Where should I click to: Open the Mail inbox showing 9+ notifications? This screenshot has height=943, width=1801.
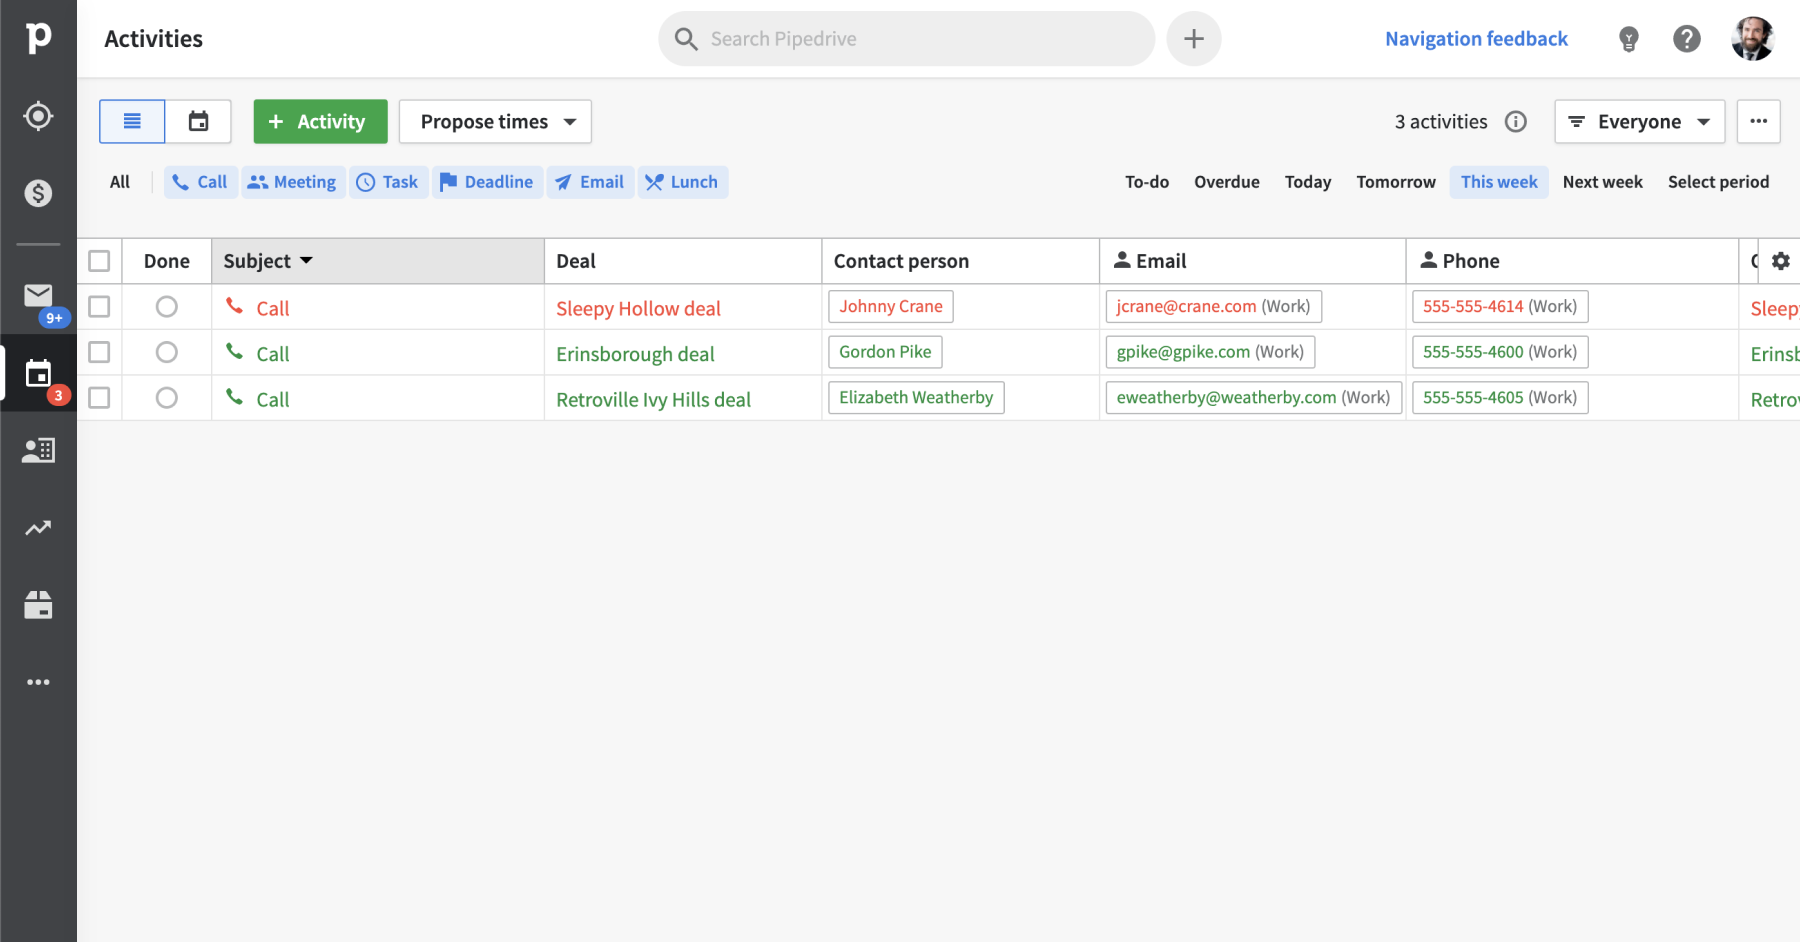(38, 296)
